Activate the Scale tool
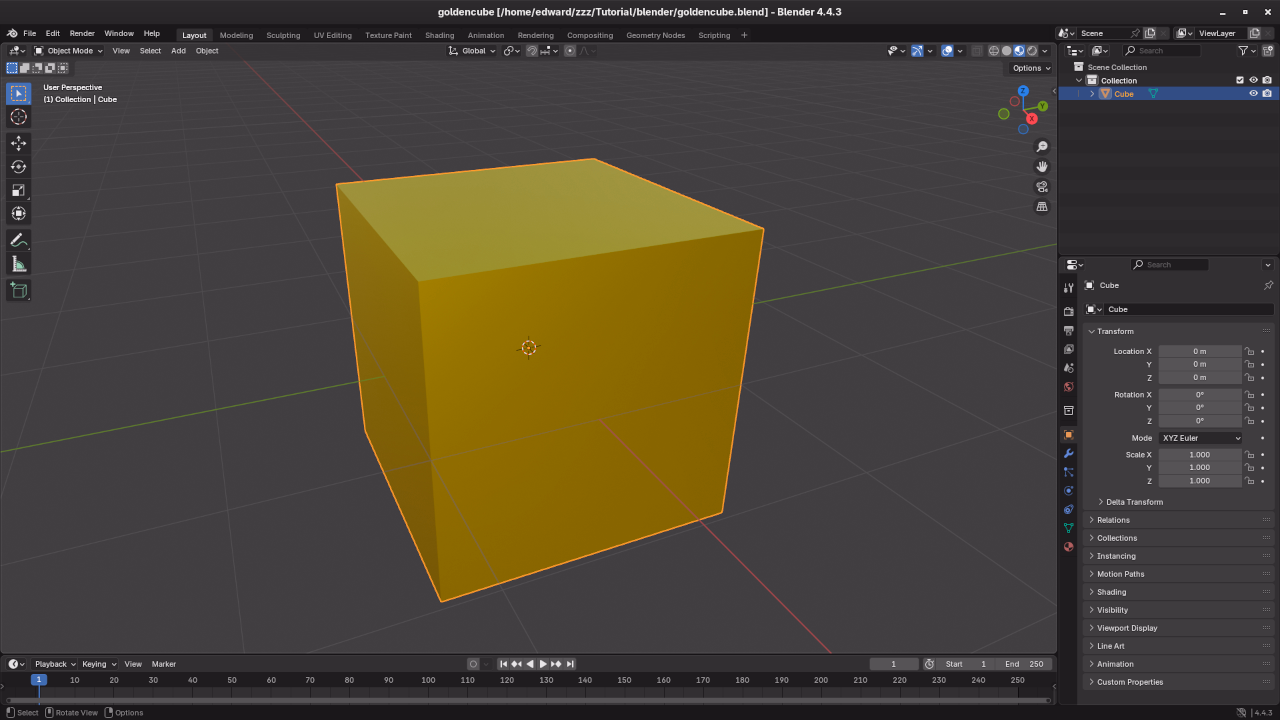This screenshot has width=1280, height=720. tap(18, 190)
